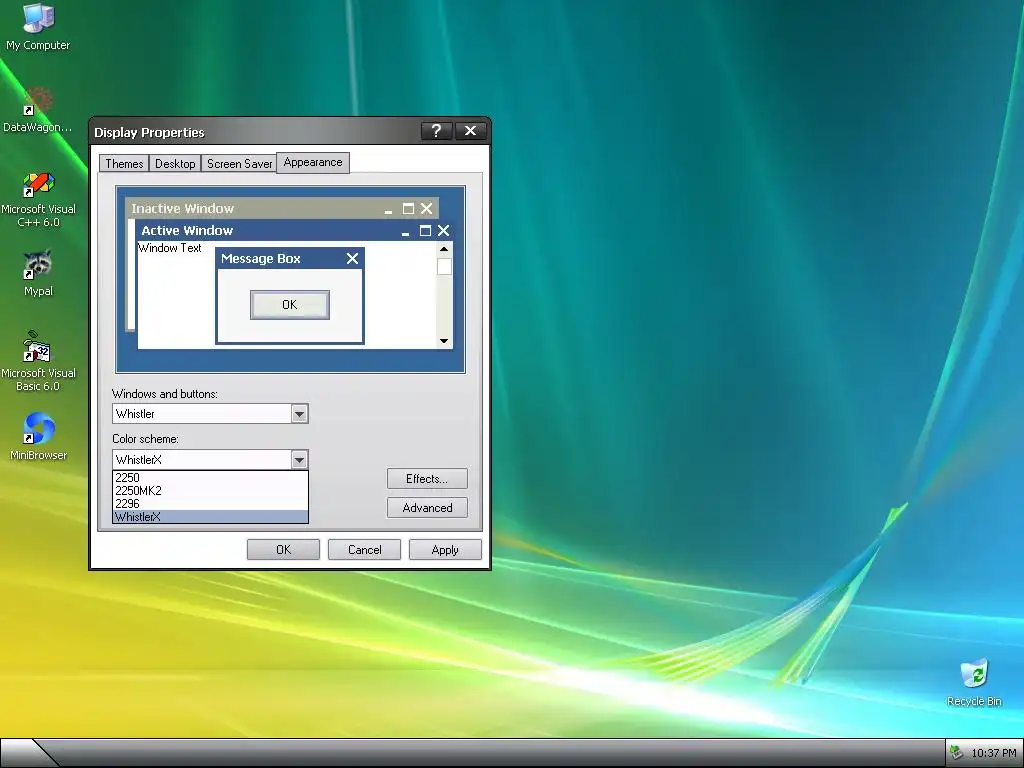Click the preview scrollbar up arrow

click(444, 249)
